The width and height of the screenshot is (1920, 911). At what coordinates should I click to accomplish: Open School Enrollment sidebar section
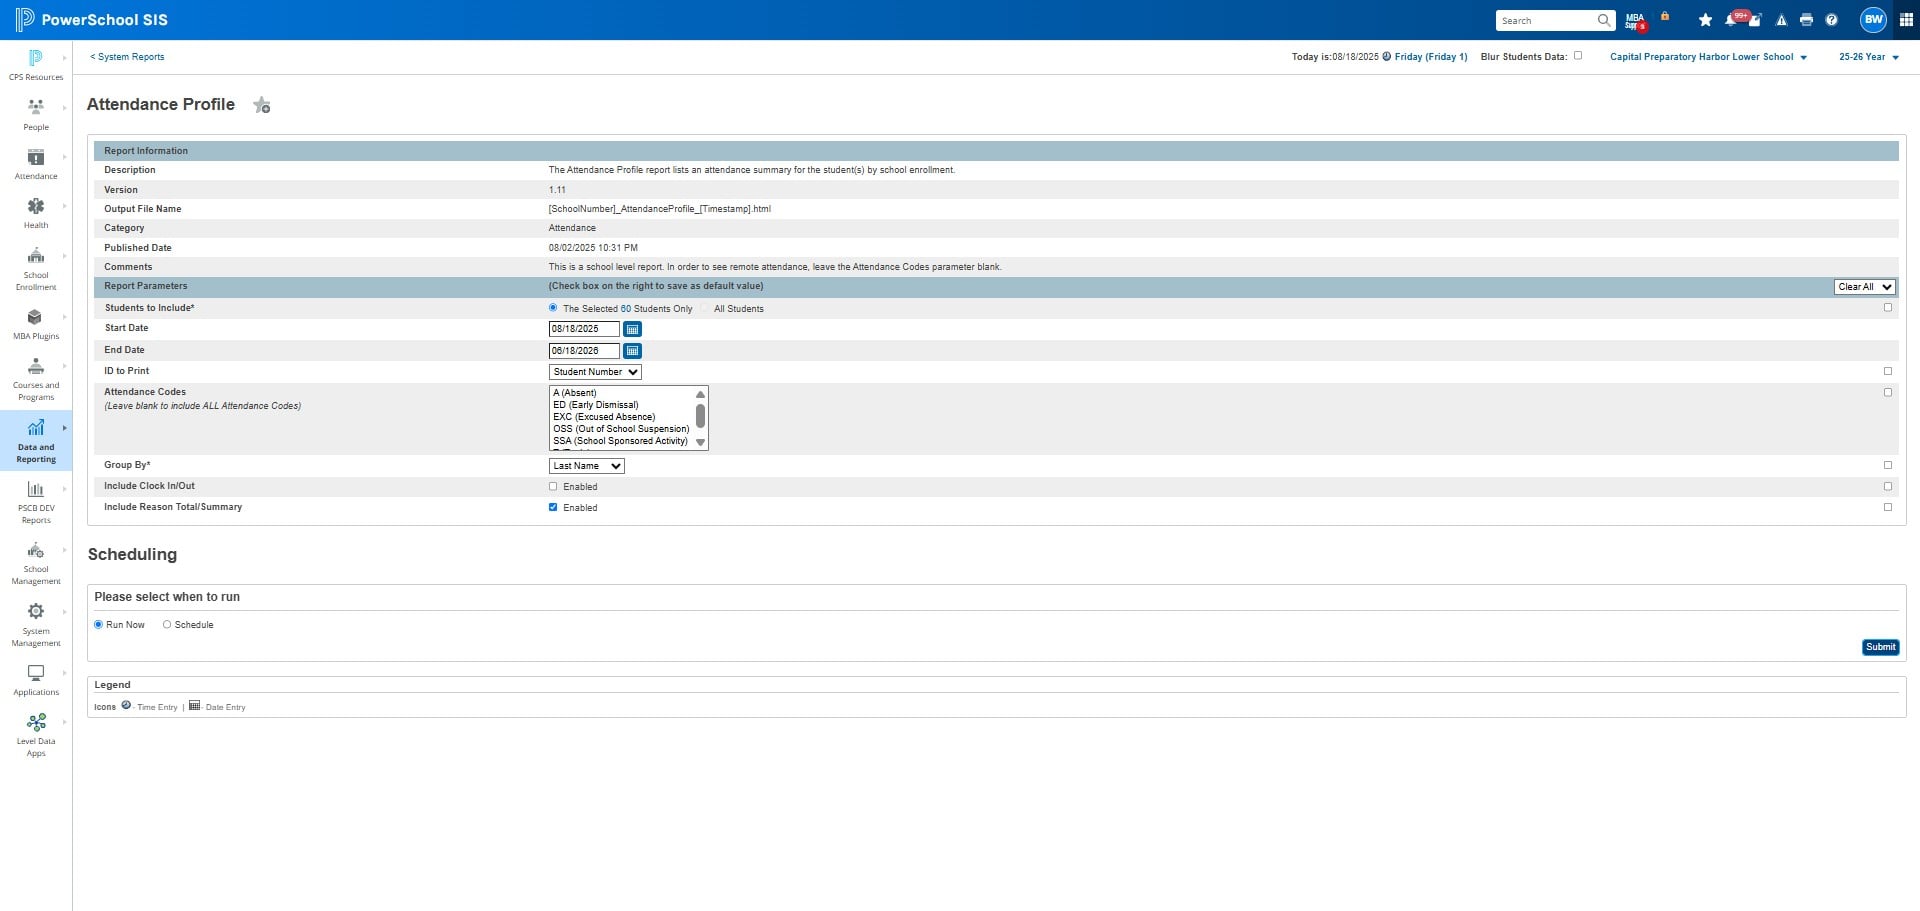click(36, 268)
